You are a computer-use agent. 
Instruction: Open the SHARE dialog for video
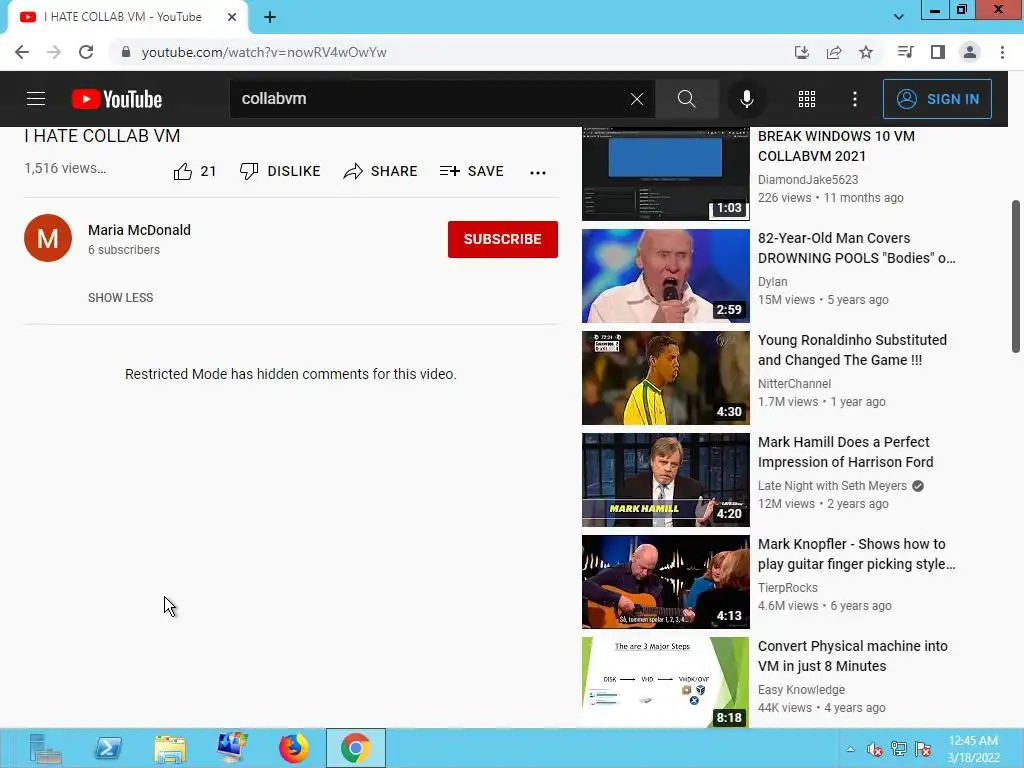(x=380, y=171)
